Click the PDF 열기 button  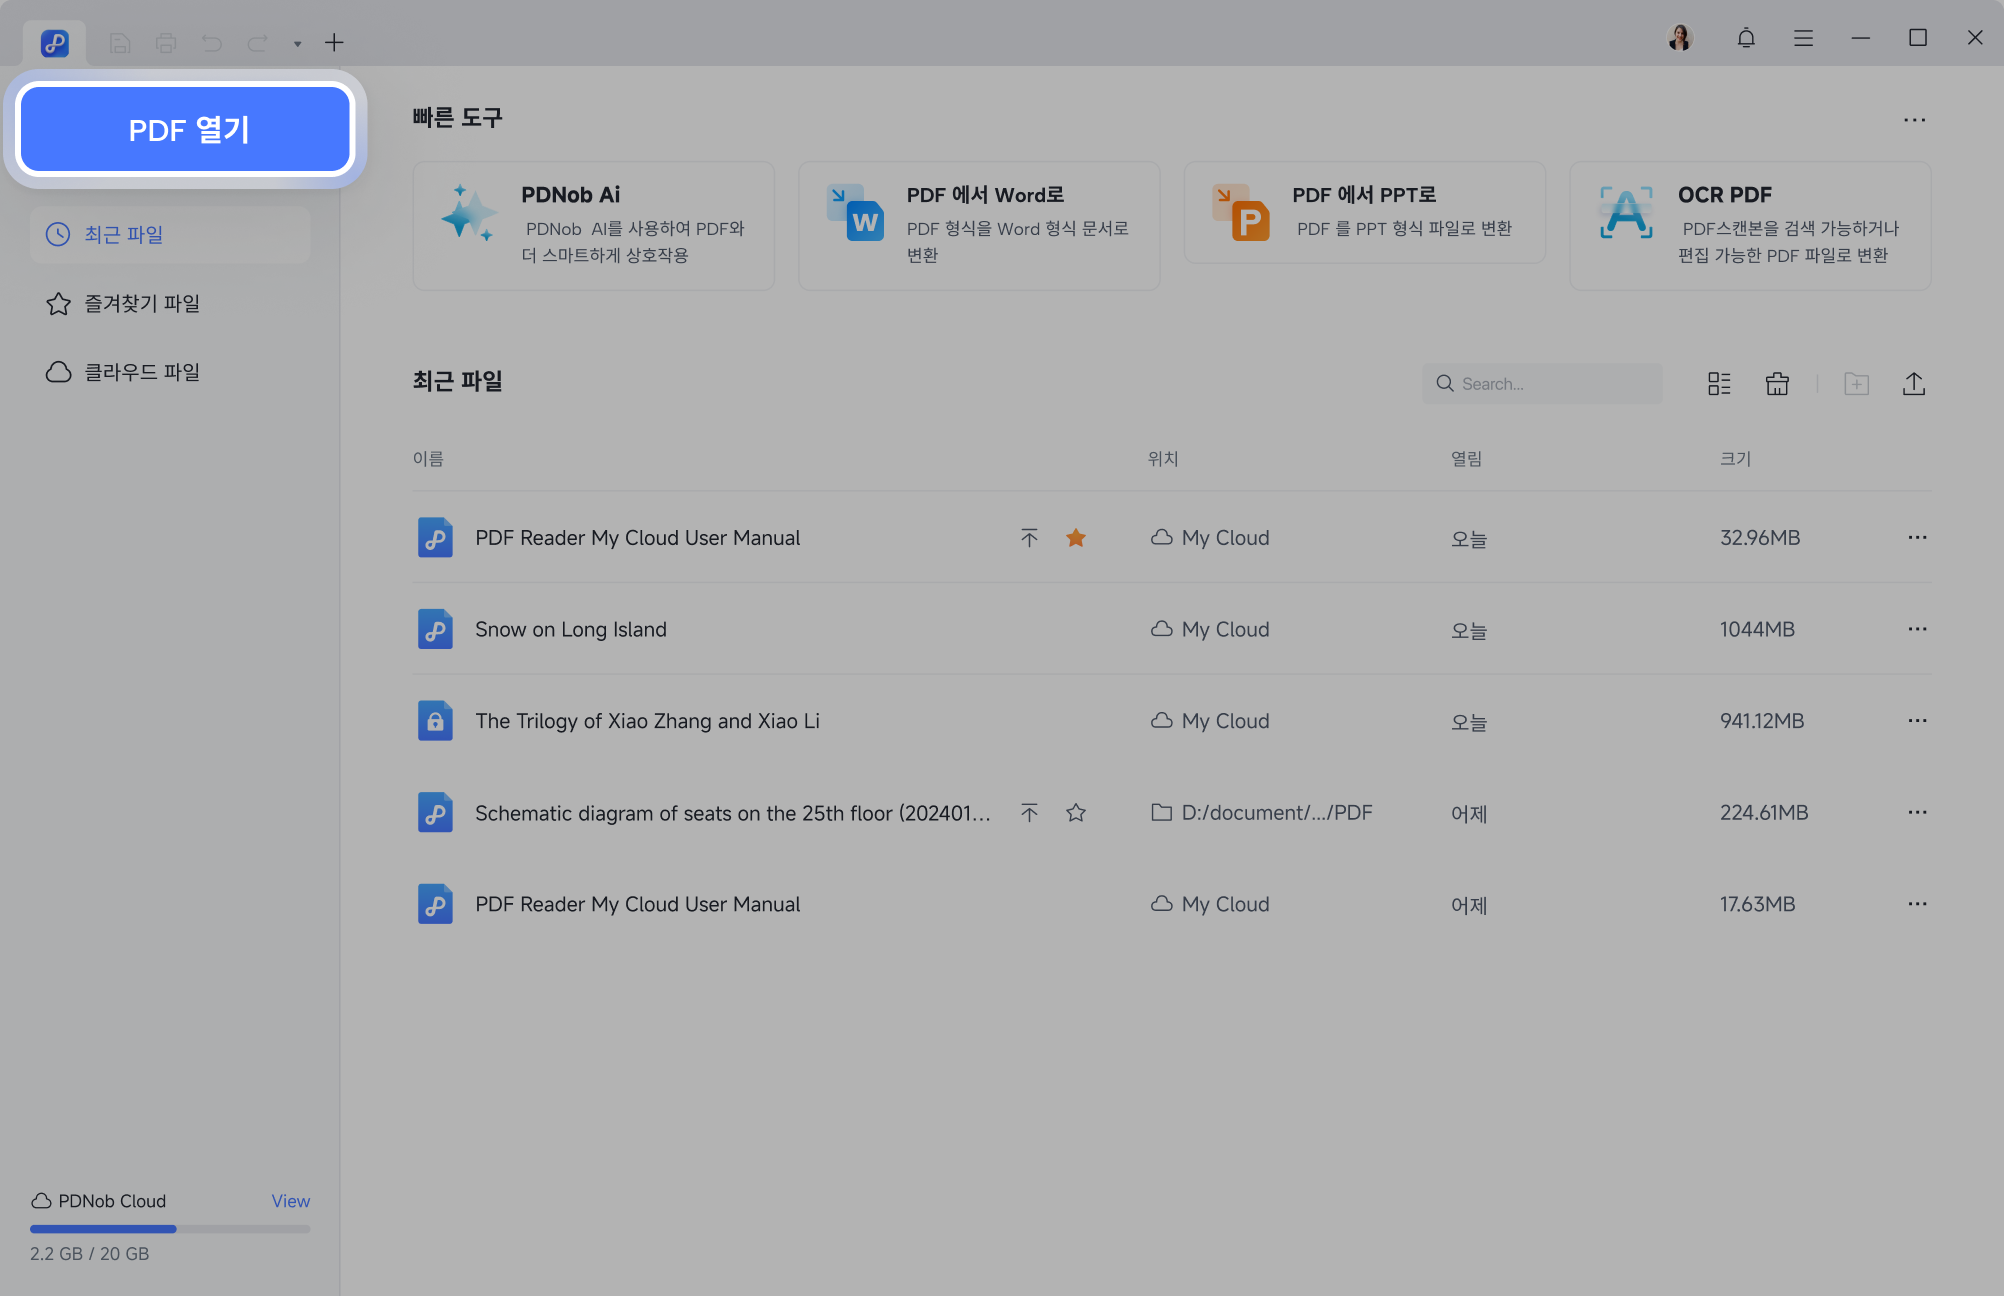[x=186, y=129]
